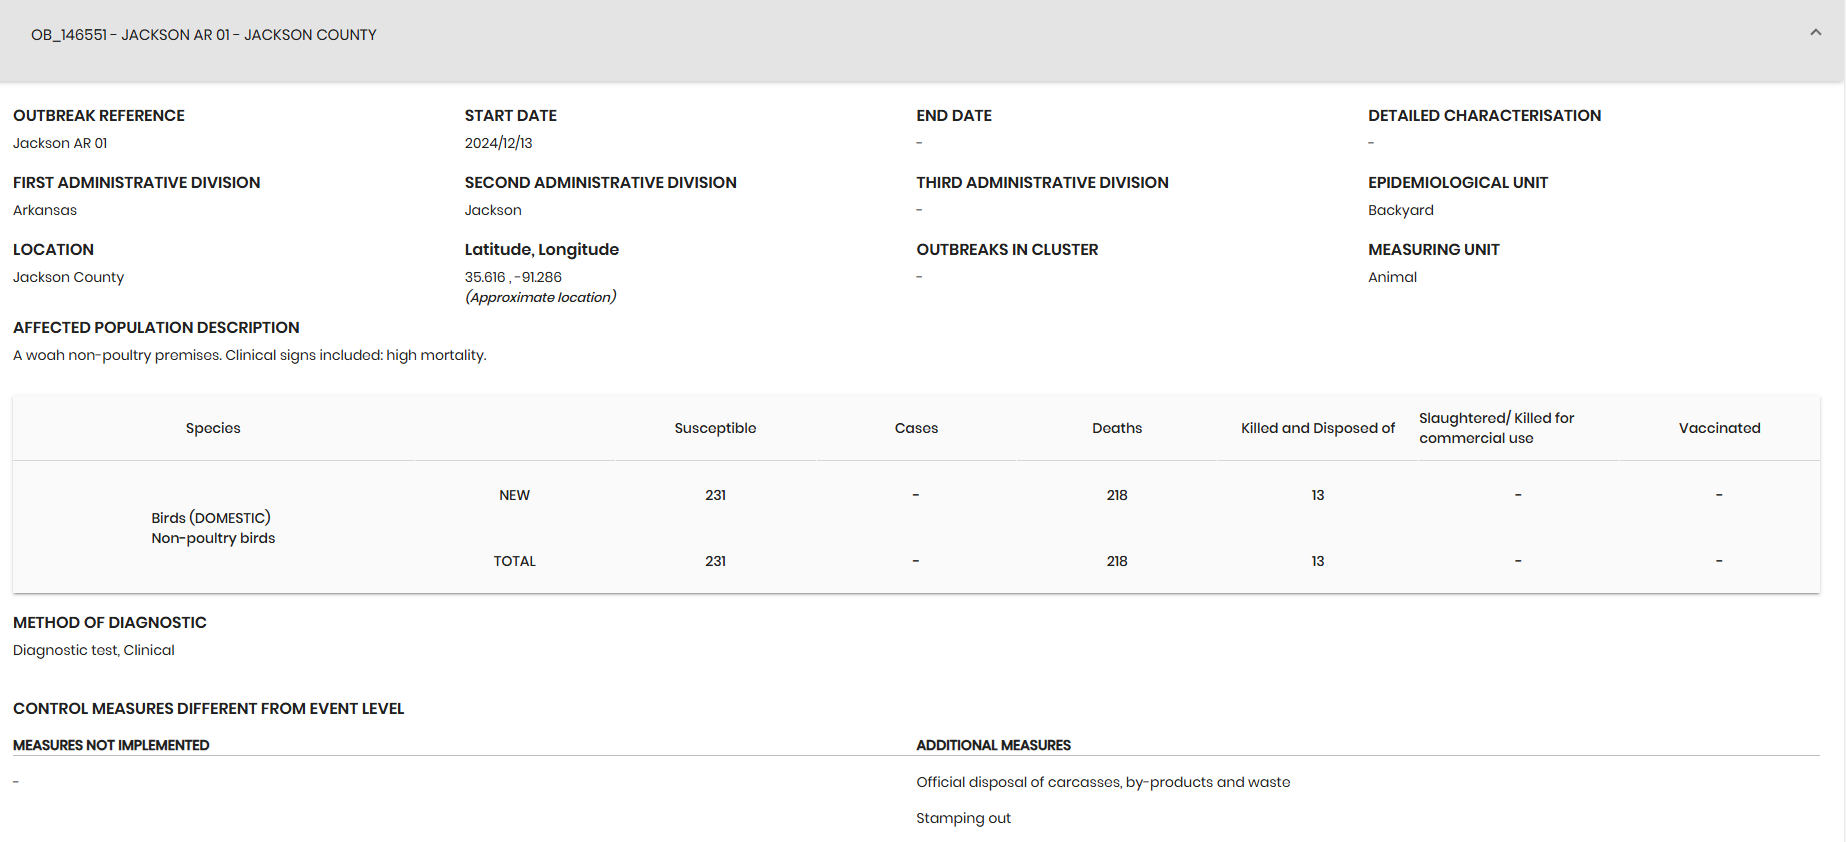Click the 'Latitude, Longitude' label
The width and height of the screenshot is (1846, 842).
542,249
